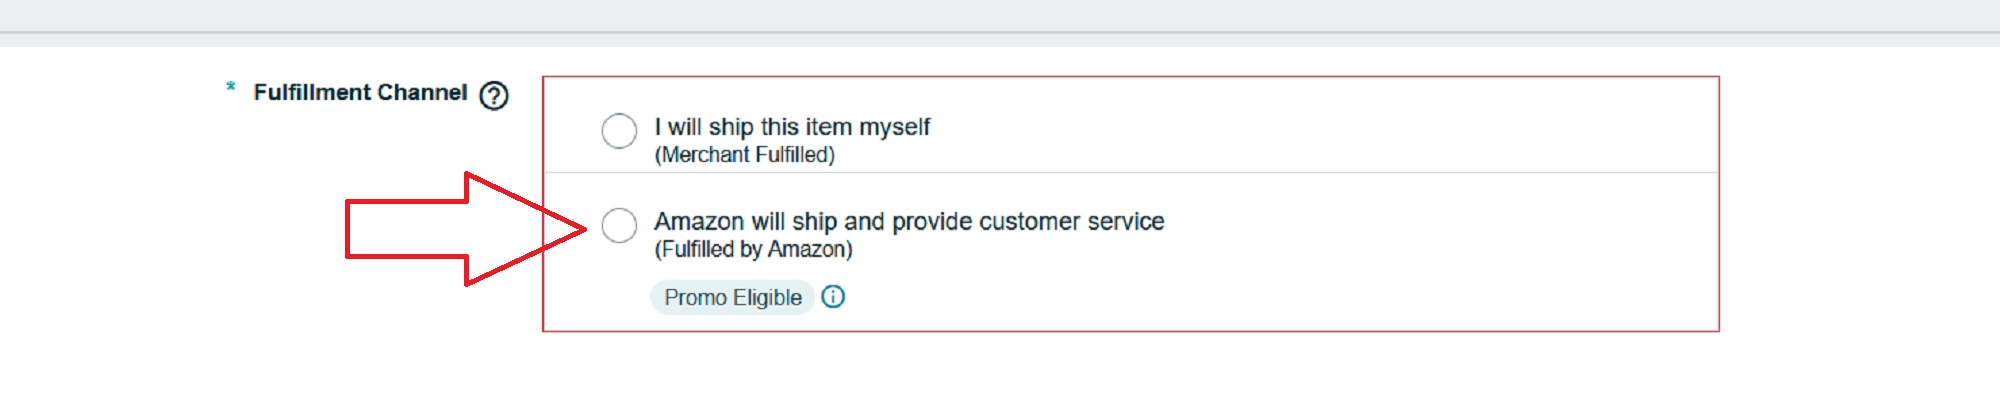The width and height of the screenshot is (2000, 416).
Task: Click the Promo Eligible badge
Action: pyautogui.click(x=733, y=297)
